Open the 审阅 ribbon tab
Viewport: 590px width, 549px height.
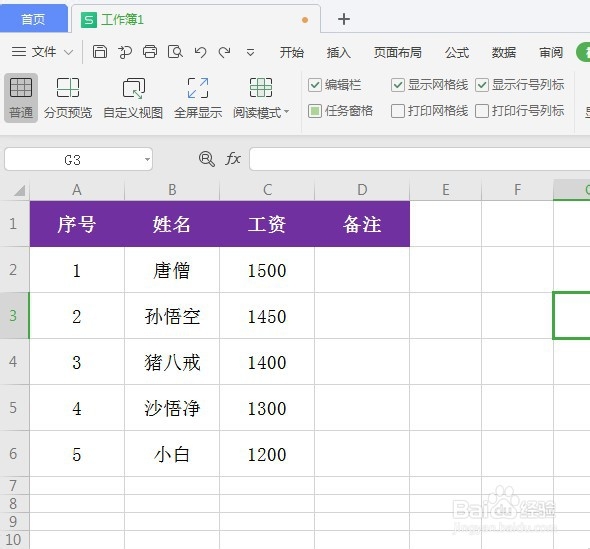tap(551, 52)
